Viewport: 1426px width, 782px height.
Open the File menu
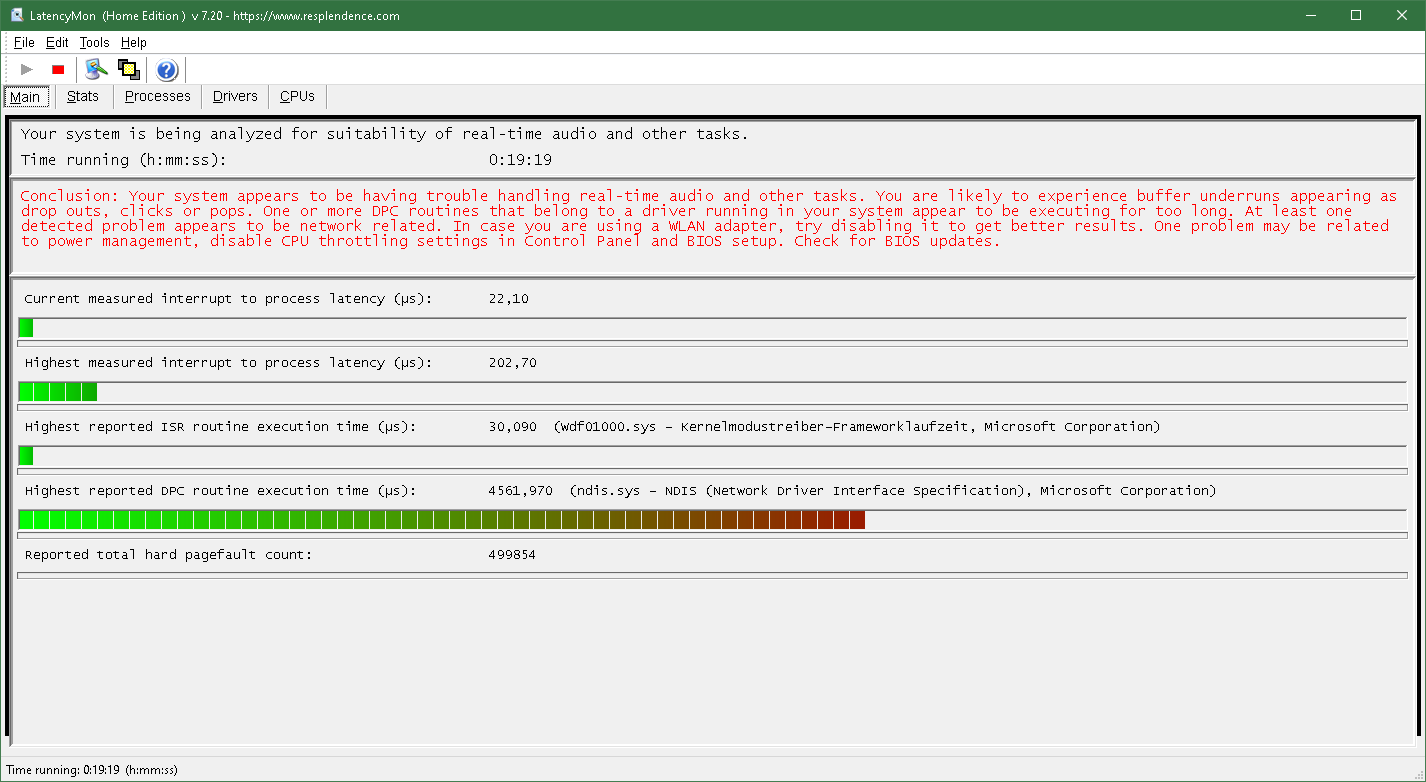click(24, 43)
